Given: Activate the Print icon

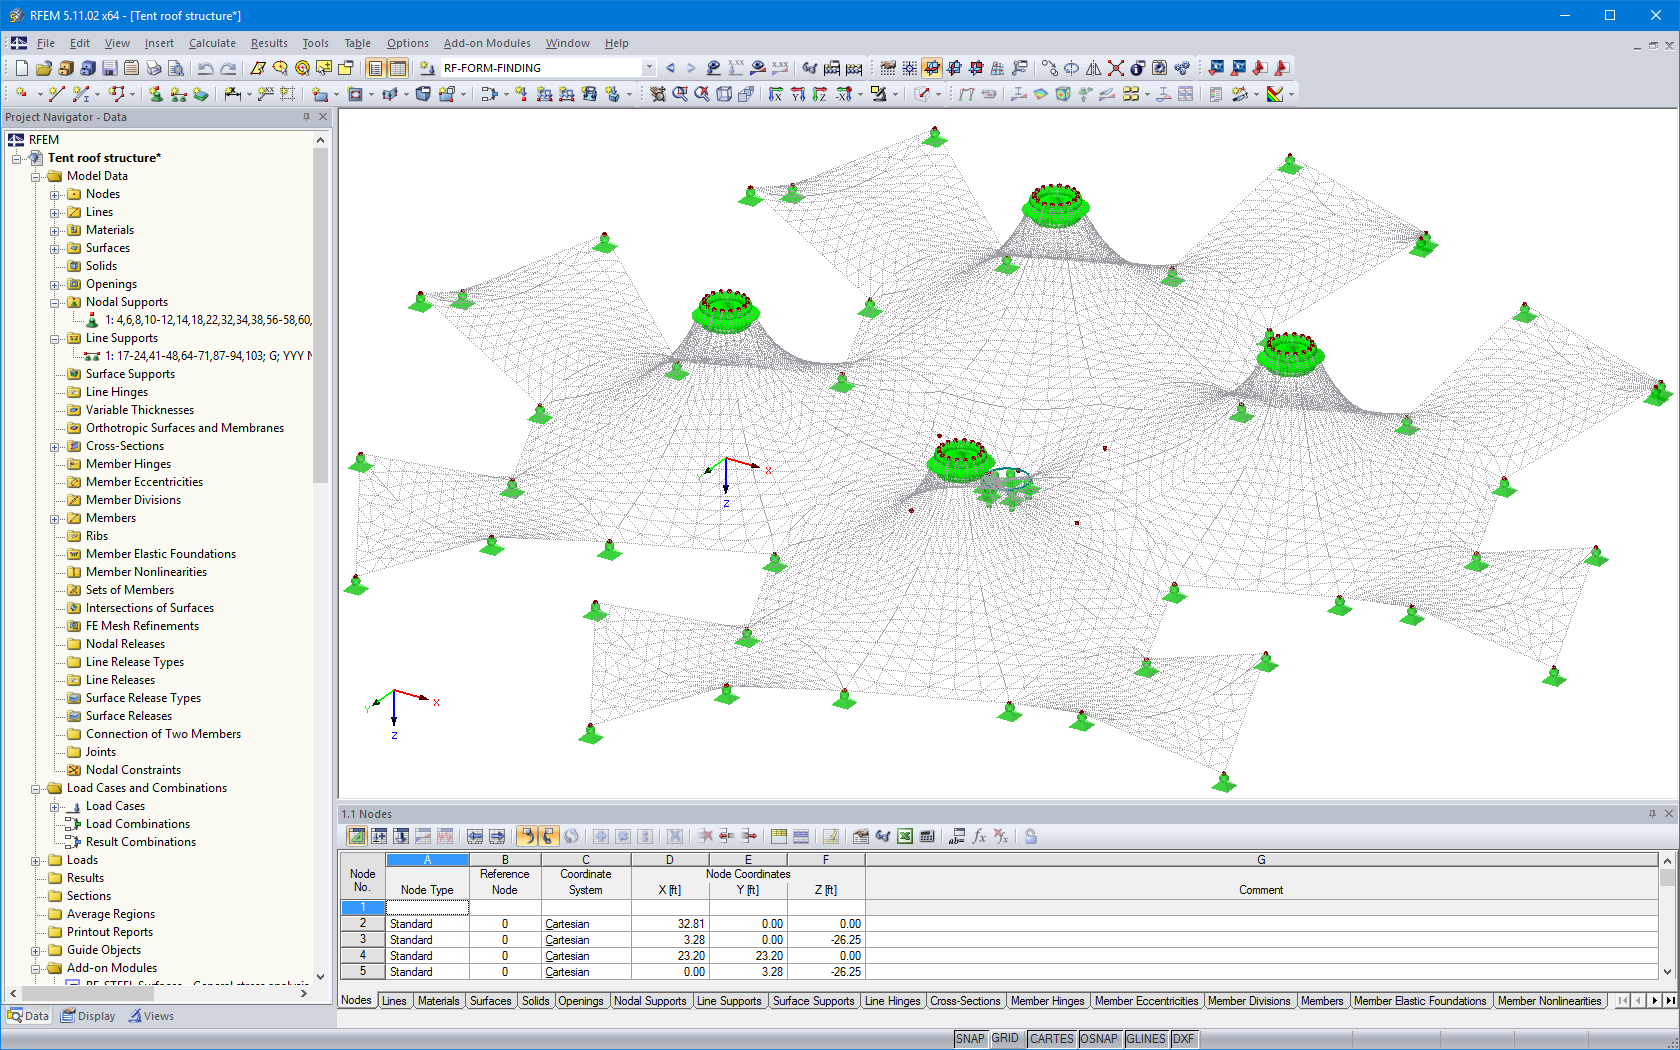Looking at the screenshot, I should click(x=152, y=68).
